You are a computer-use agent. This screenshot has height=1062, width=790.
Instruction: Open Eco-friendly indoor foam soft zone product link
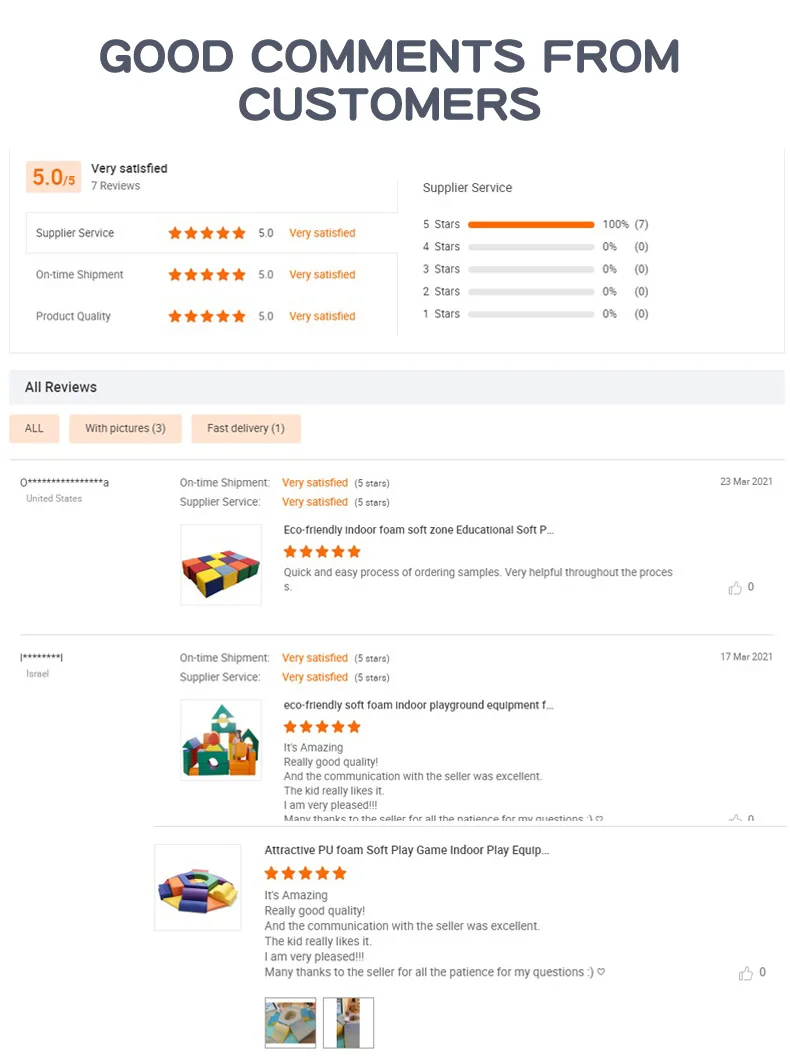418,530
